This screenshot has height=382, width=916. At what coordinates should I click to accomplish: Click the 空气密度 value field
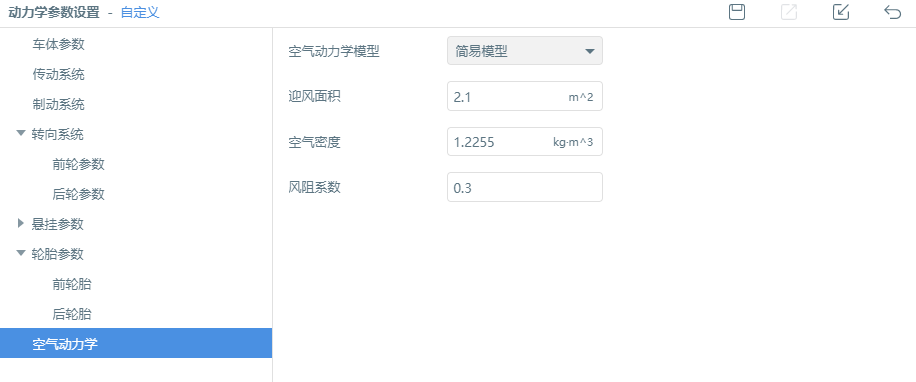tap(525, 142)
